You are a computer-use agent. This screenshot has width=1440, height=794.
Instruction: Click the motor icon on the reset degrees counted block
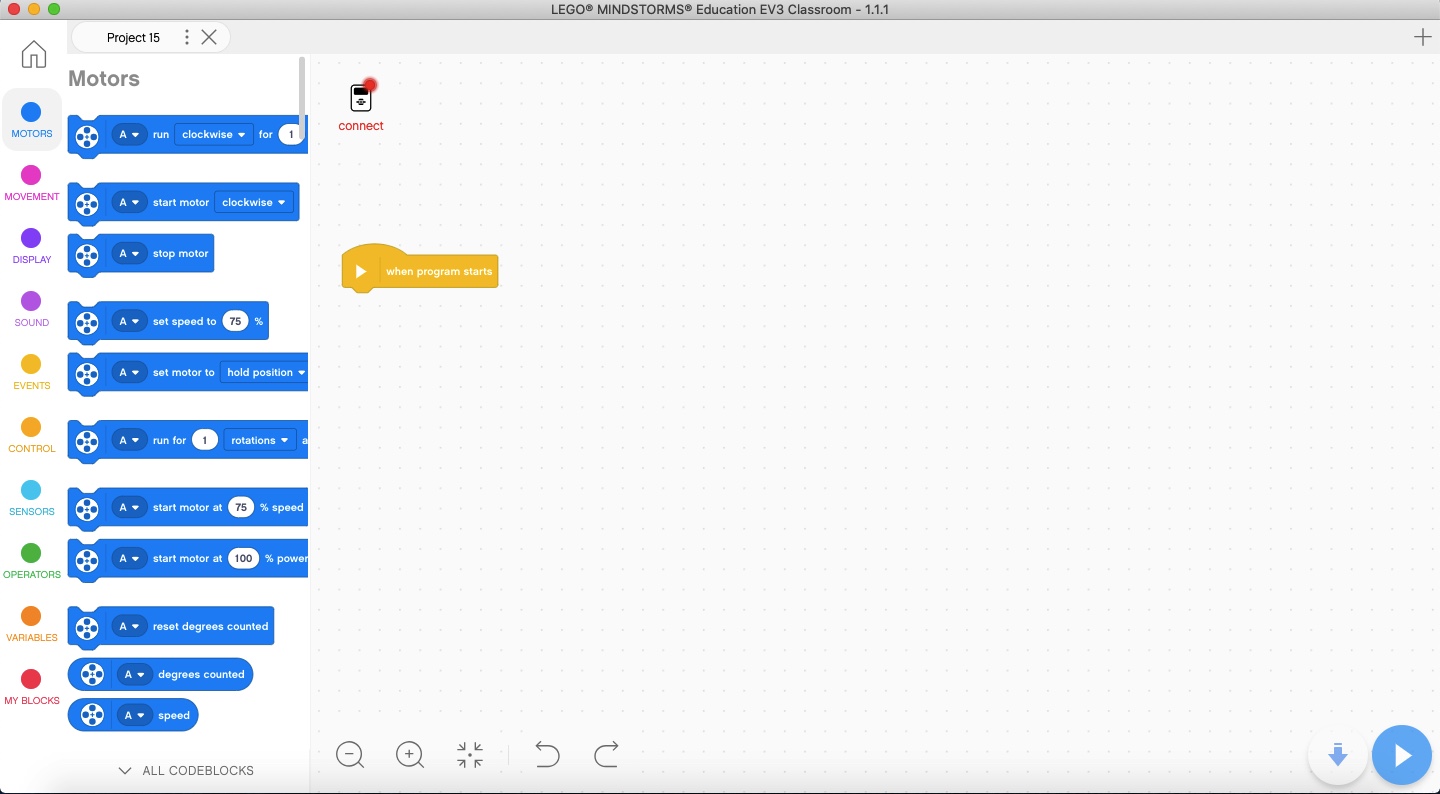87,627
